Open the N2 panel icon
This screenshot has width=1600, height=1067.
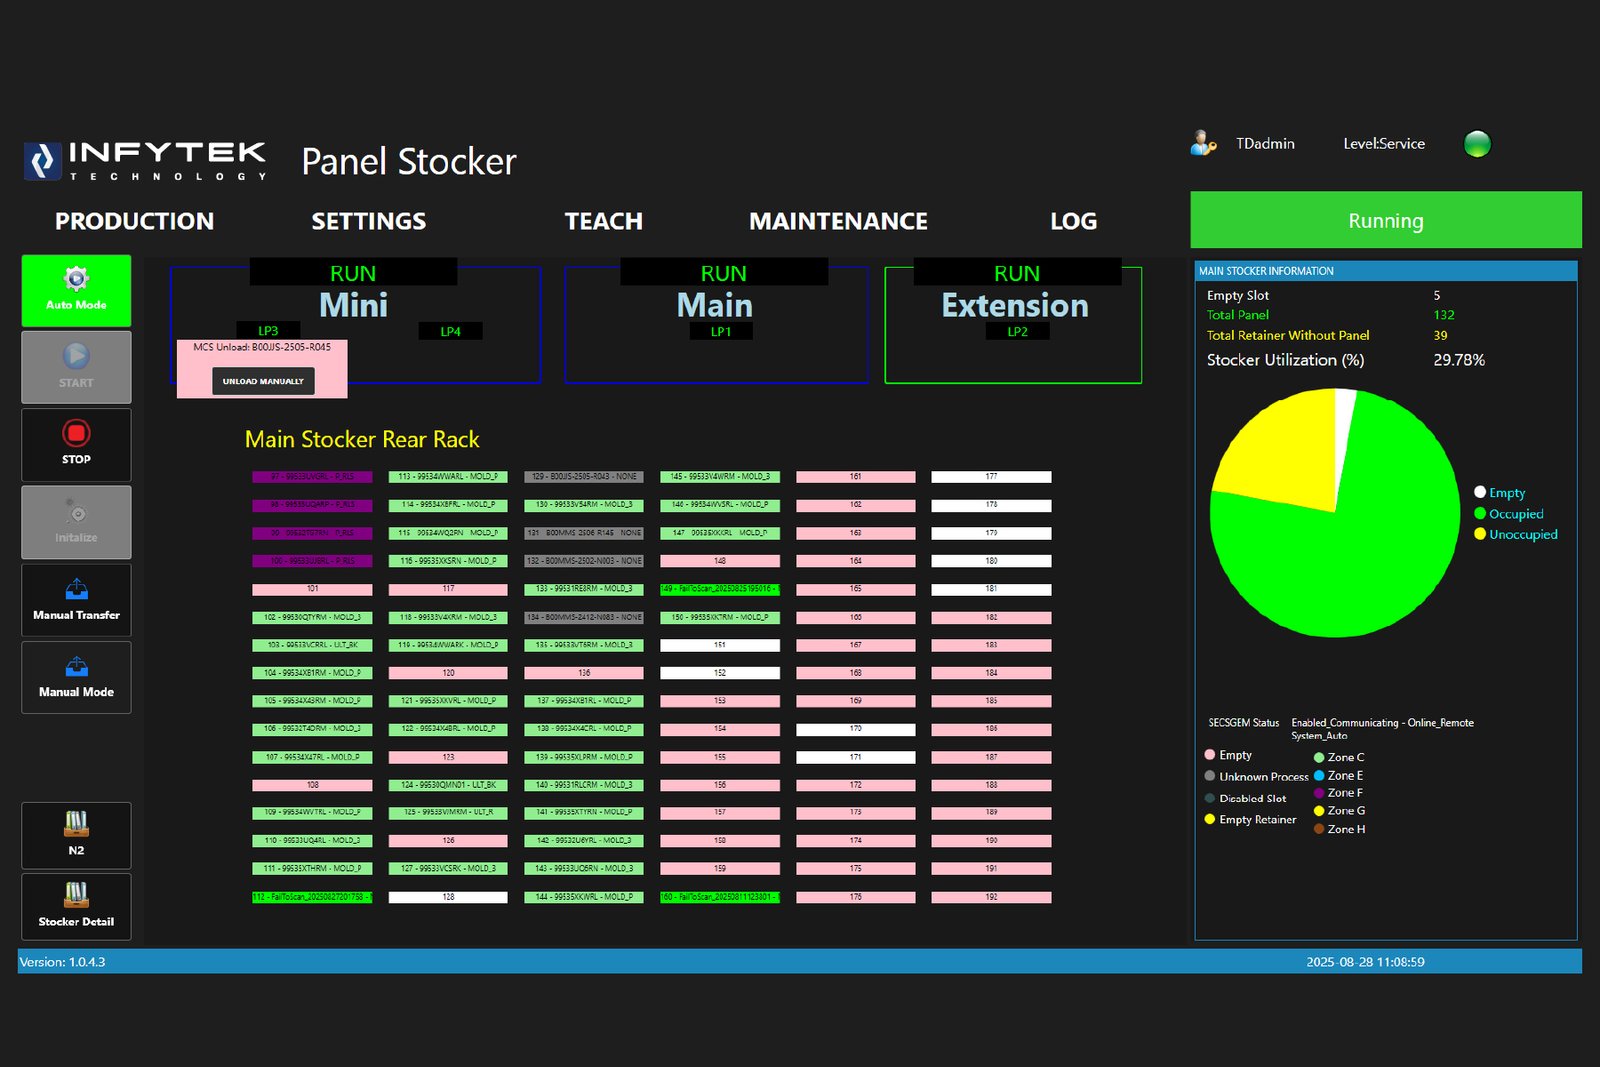click(x=75, y=835)
